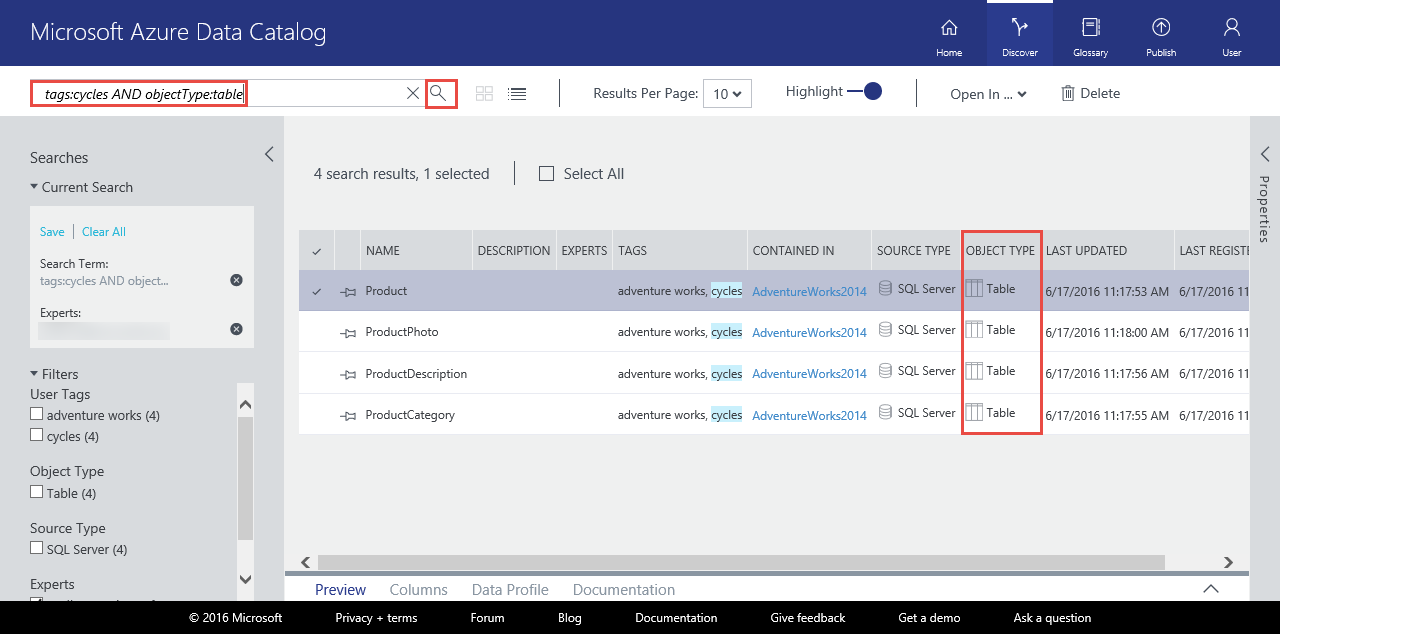Screen dimensions: 1406x634
Task: Click SQL Server icon in Product row
Action: tap(885, 289)
